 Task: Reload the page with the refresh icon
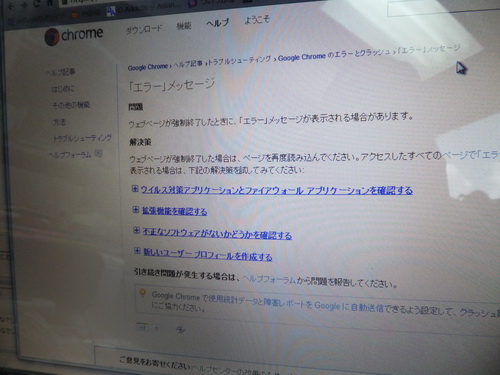click(x=37, y=4)
